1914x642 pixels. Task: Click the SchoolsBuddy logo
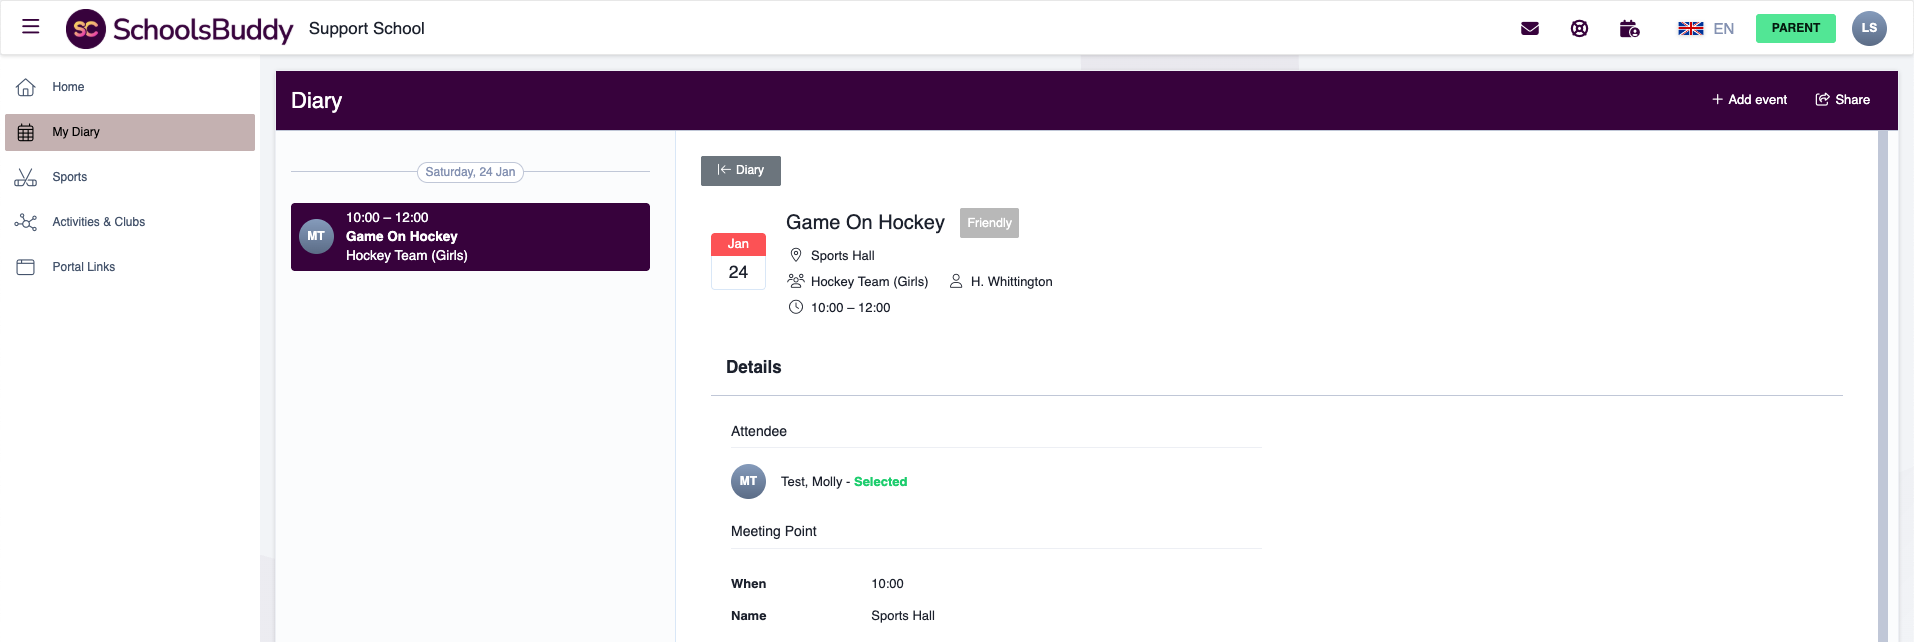pyautogui.click(x=180, y=29)
